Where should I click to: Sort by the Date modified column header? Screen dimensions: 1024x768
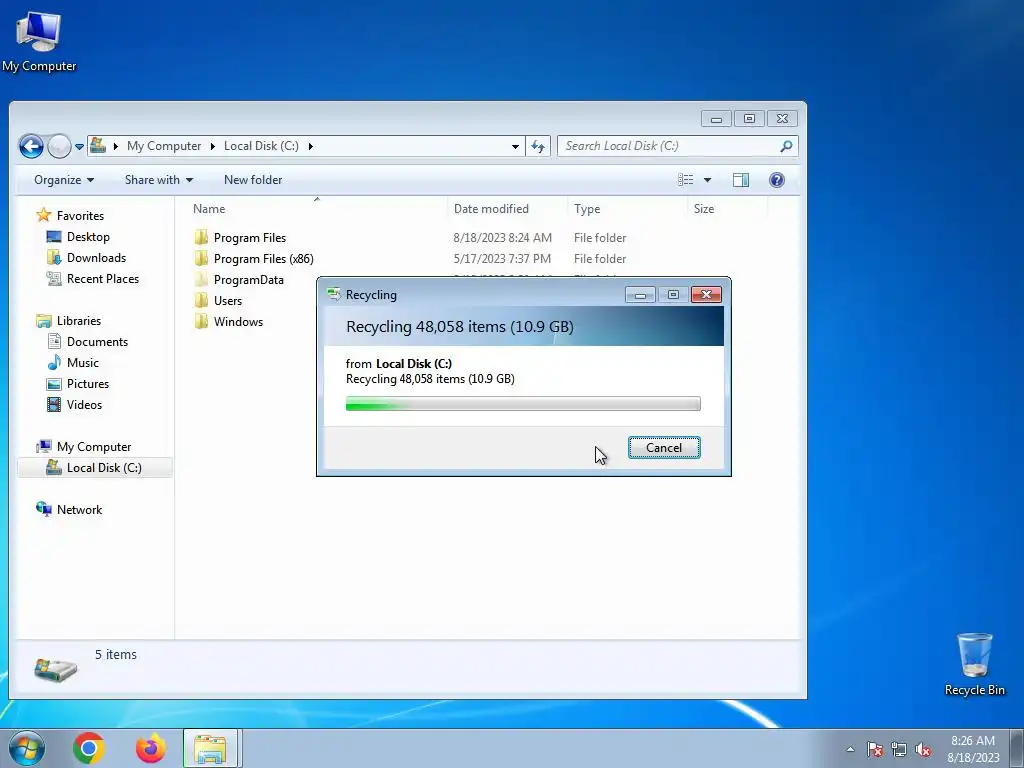(x=507, y=209)
